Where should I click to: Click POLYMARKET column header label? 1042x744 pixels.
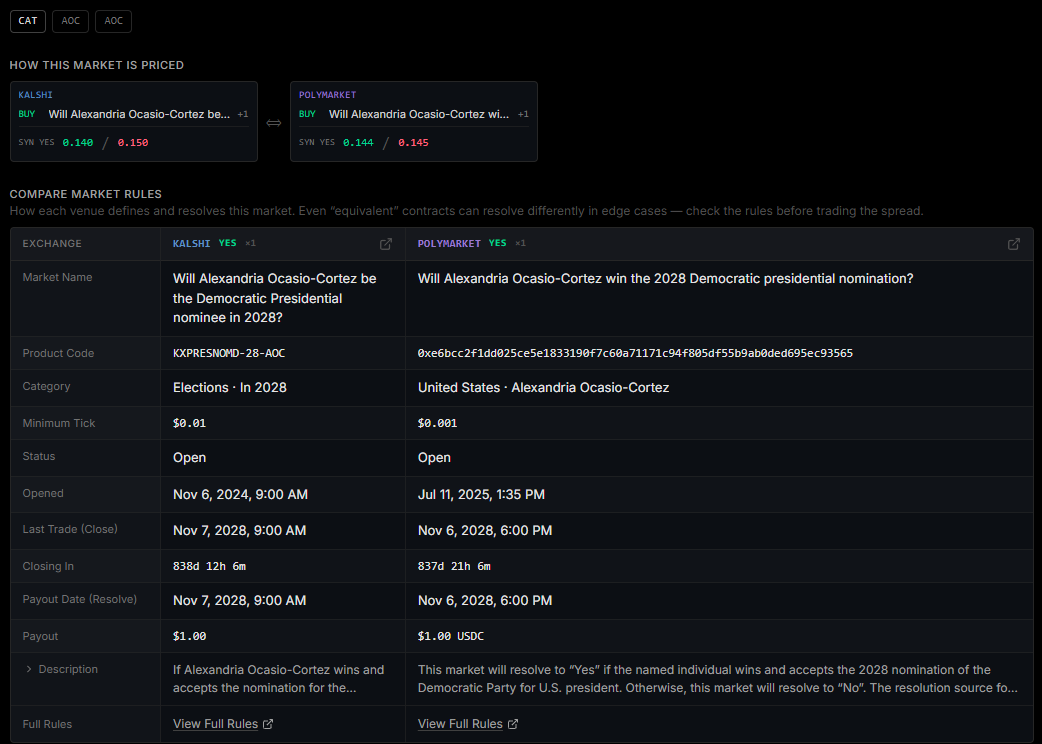(x=449, y=244)
